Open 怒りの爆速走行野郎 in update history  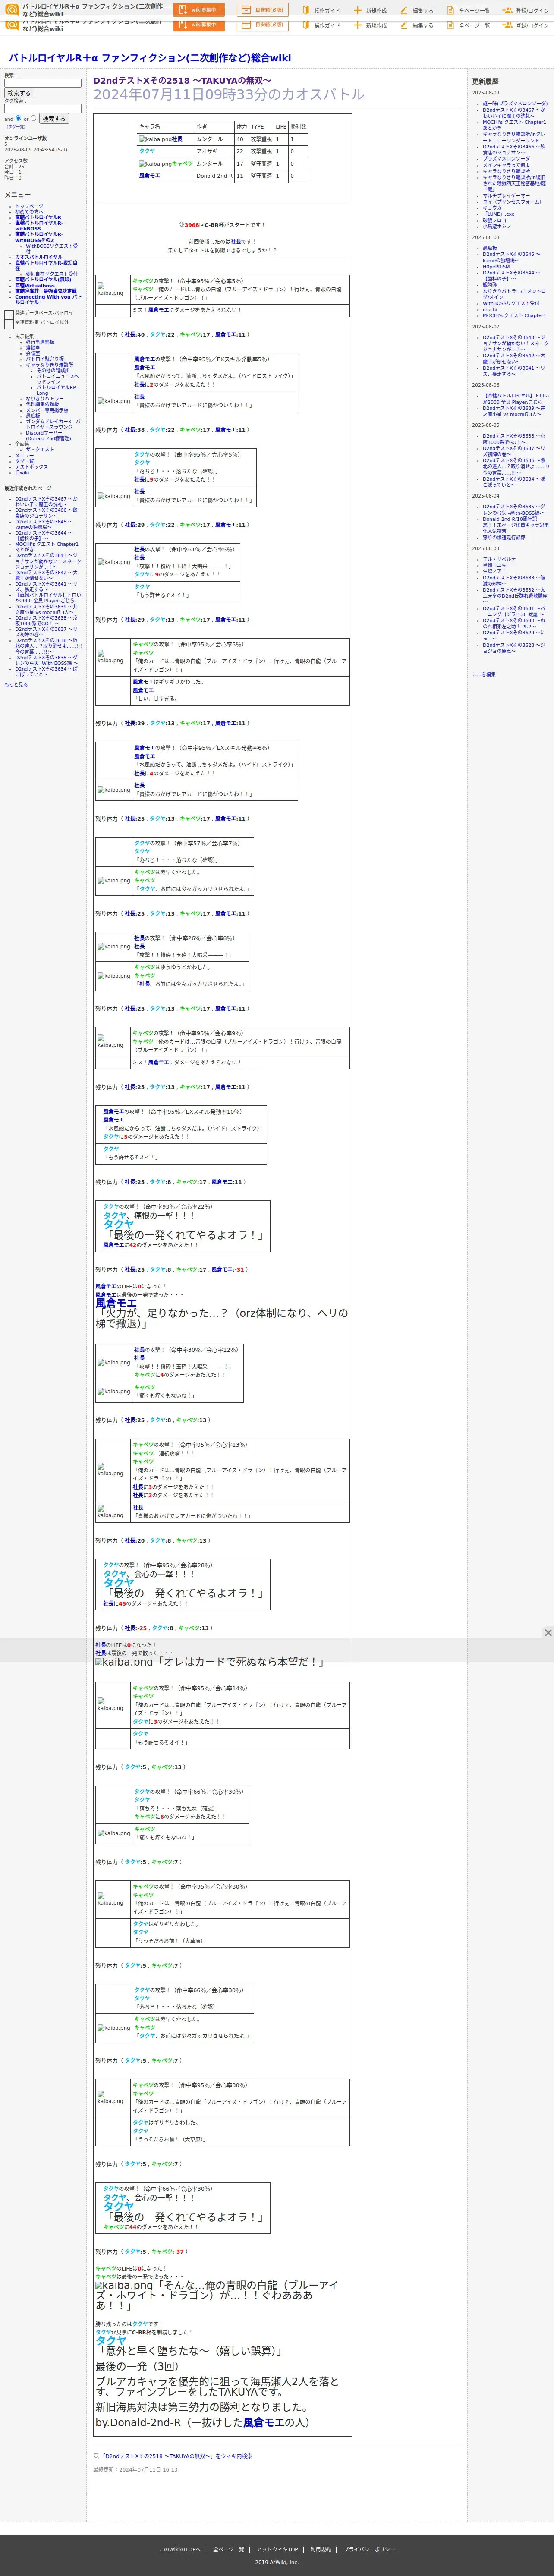pos(504,538)
